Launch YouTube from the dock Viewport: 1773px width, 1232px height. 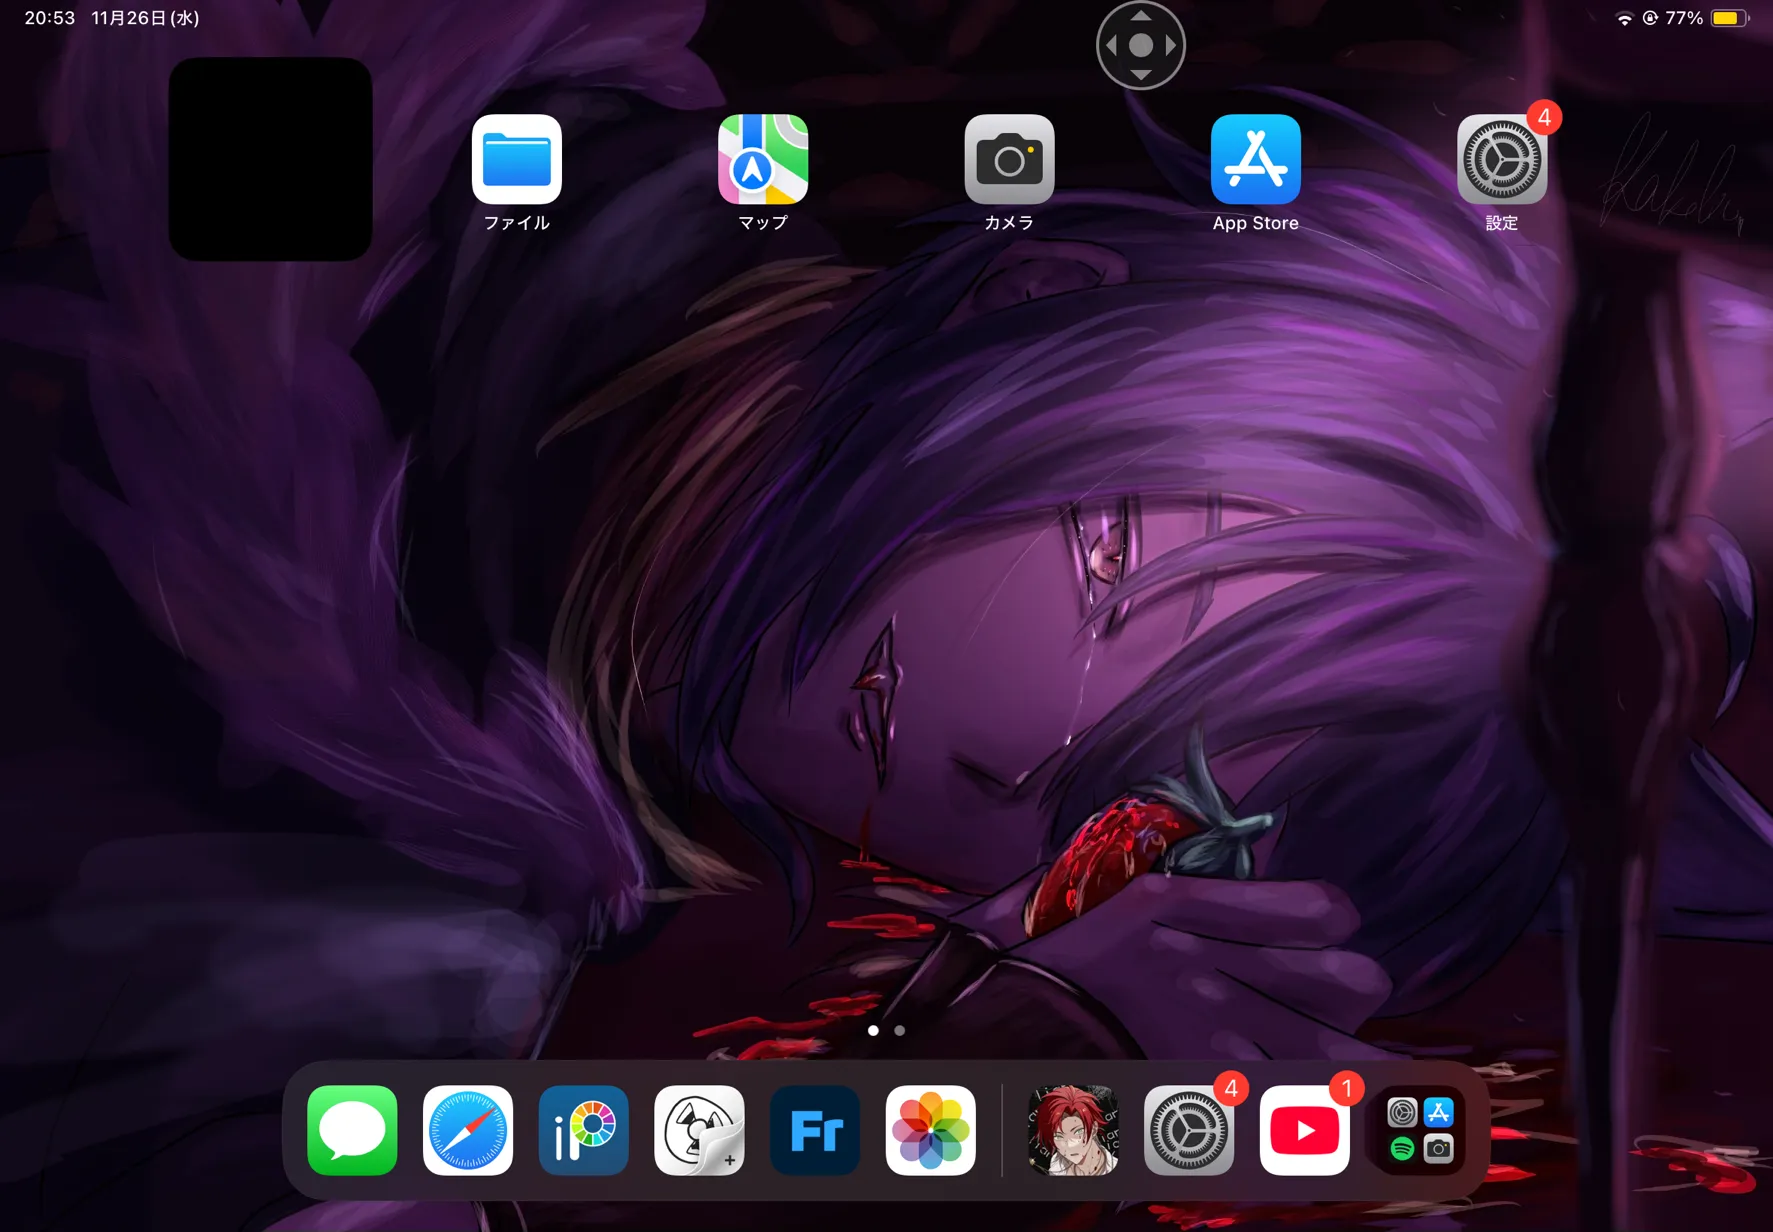coord(1305,1130)
